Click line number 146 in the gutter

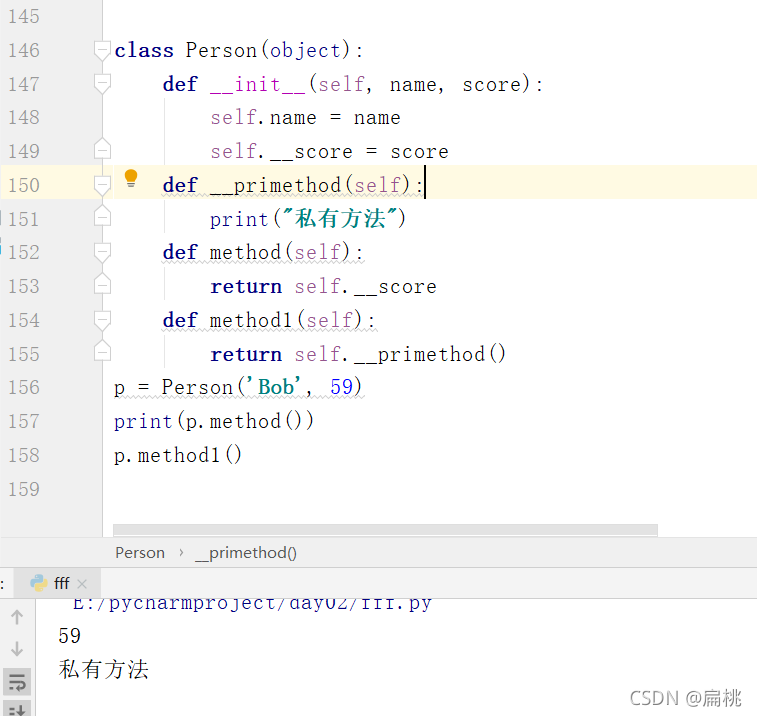pyautogui.click(x=24, y=51)
